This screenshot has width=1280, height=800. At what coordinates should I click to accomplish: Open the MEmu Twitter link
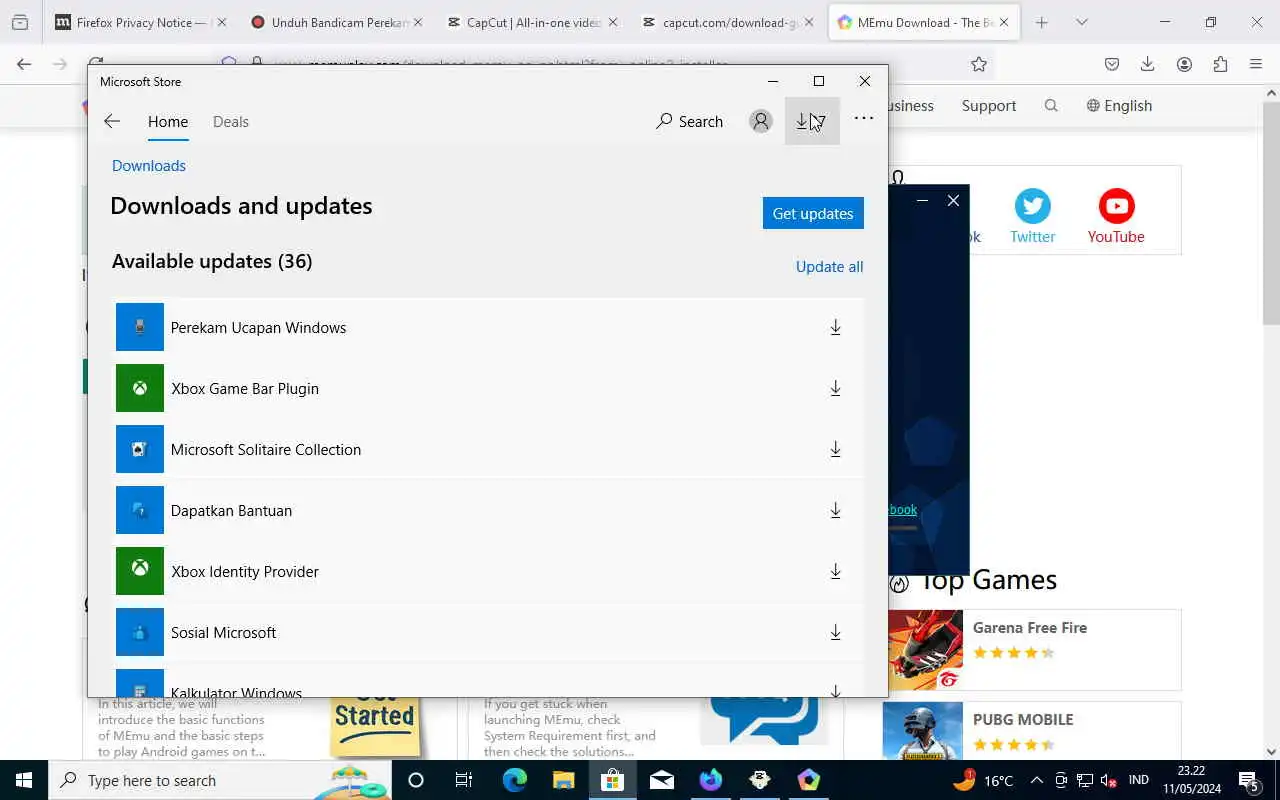[1033, 216]
